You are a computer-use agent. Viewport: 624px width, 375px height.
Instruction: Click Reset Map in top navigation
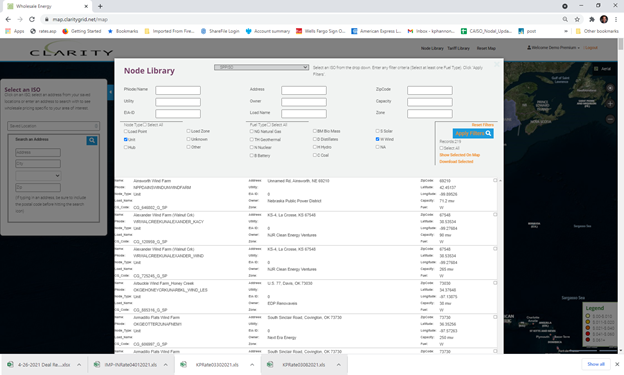pos(486,48)
